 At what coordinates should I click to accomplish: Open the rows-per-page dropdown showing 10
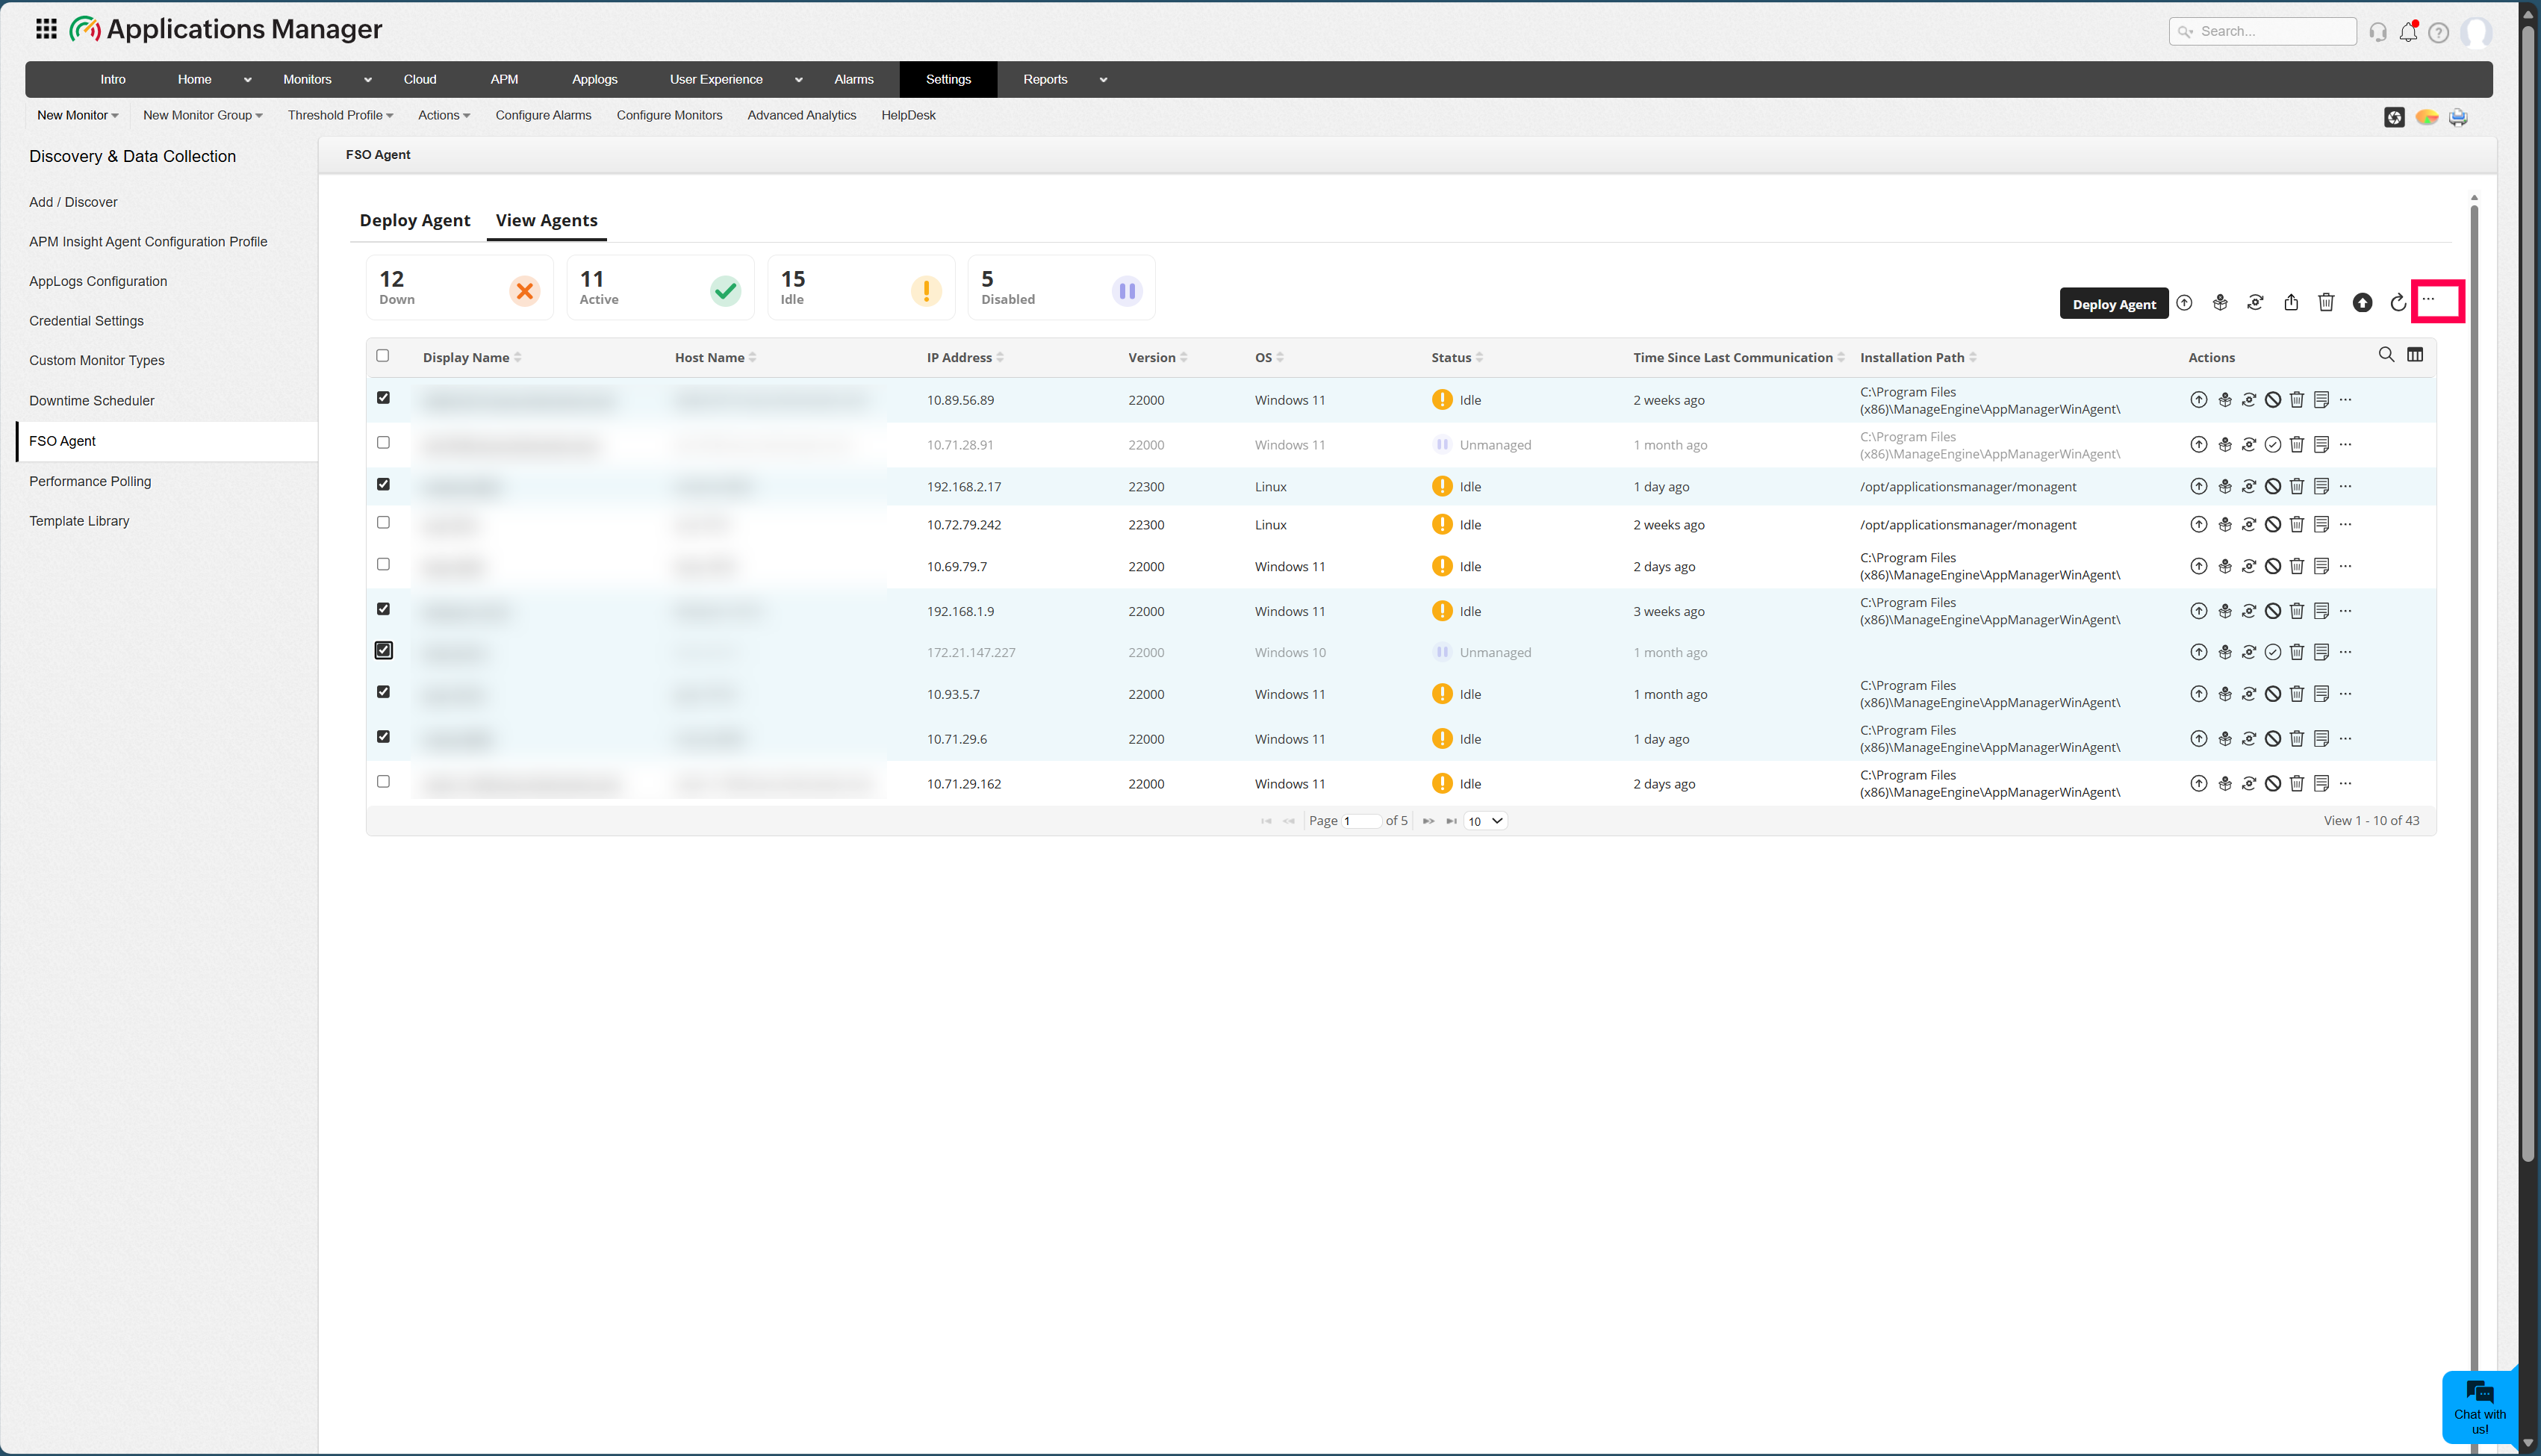point(1485,821)
